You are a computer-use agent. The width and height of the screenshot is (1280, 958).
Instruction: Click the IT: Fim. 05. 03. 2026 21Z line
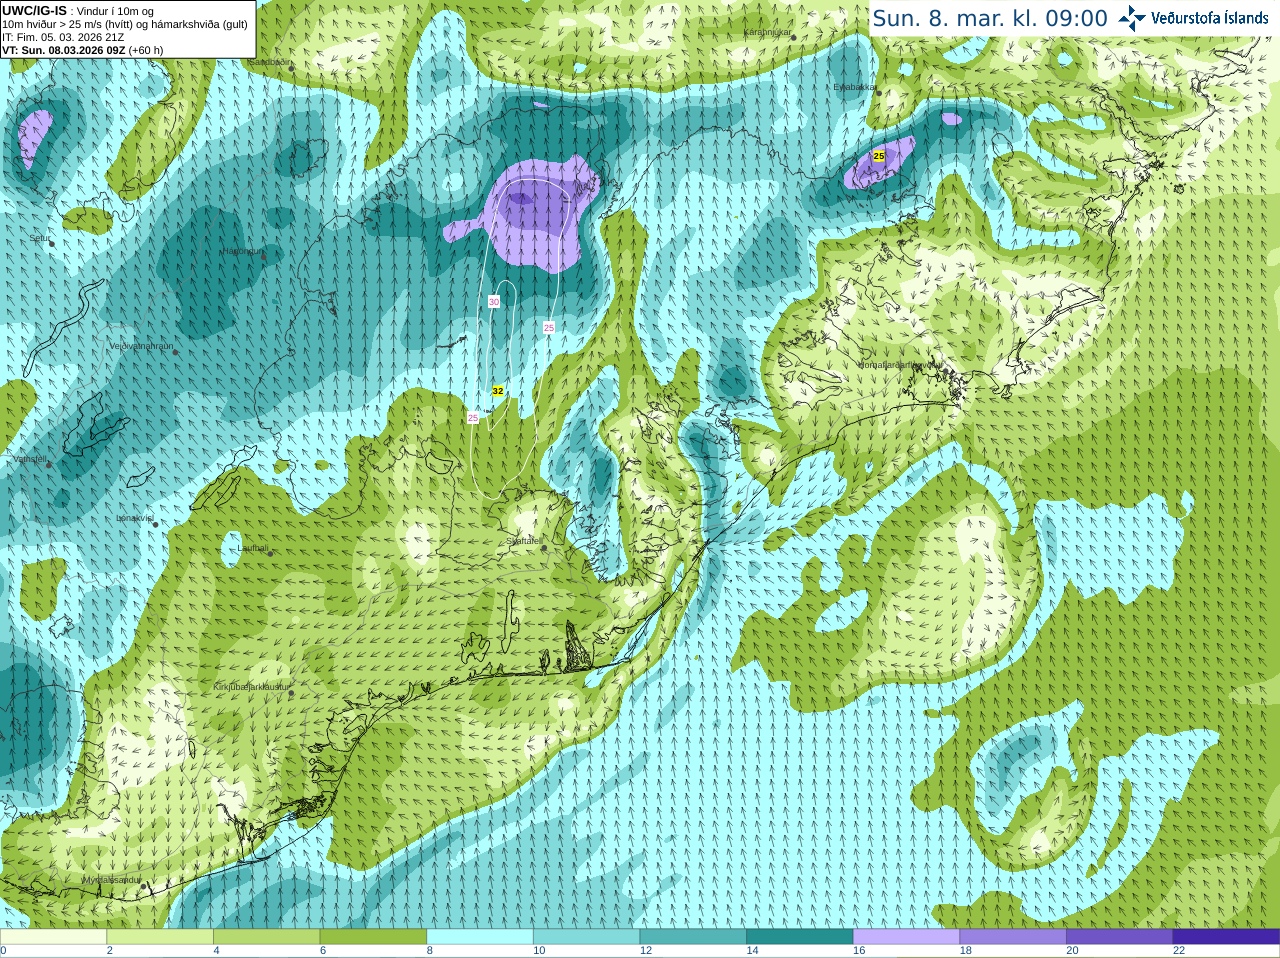click(x=63, y=37)
